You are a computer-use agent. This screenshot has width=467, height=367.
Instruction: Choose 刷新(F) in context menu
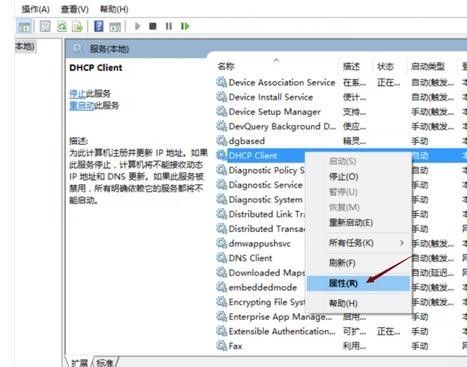358,263
